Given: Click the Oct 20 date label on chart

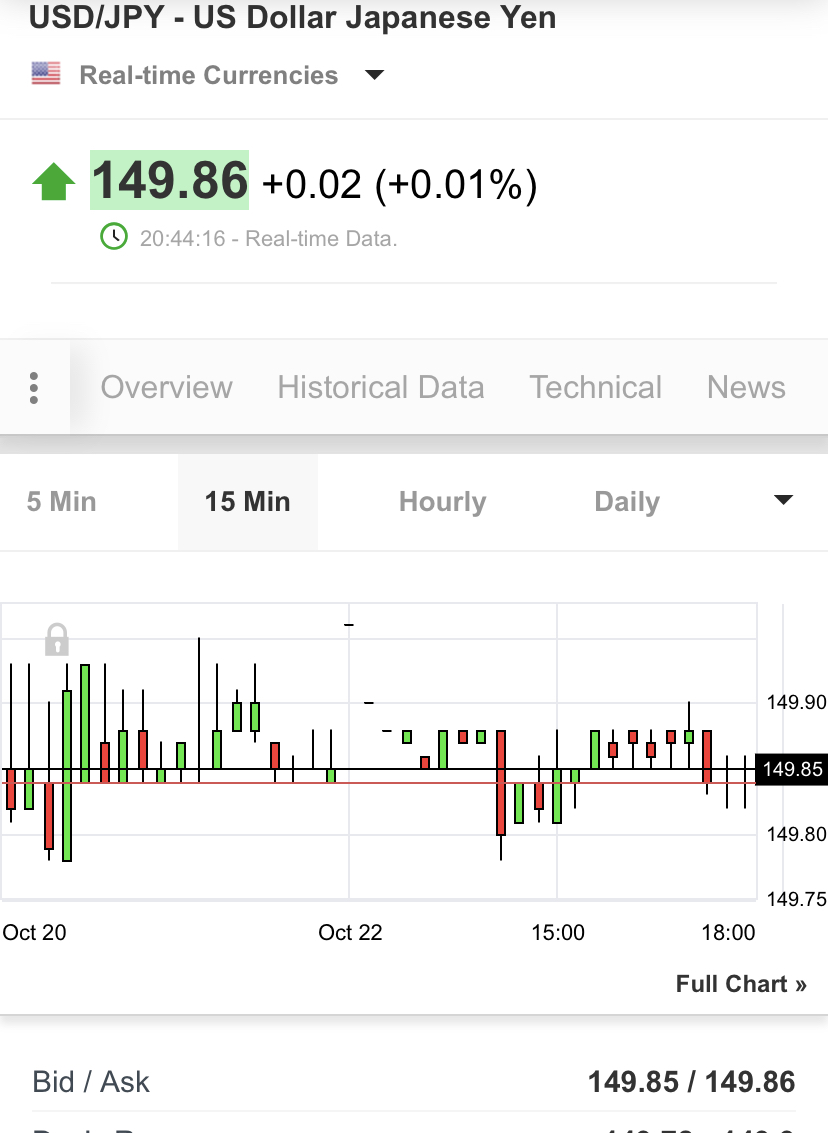Looking at the screenshot, I should pos(35,932).
